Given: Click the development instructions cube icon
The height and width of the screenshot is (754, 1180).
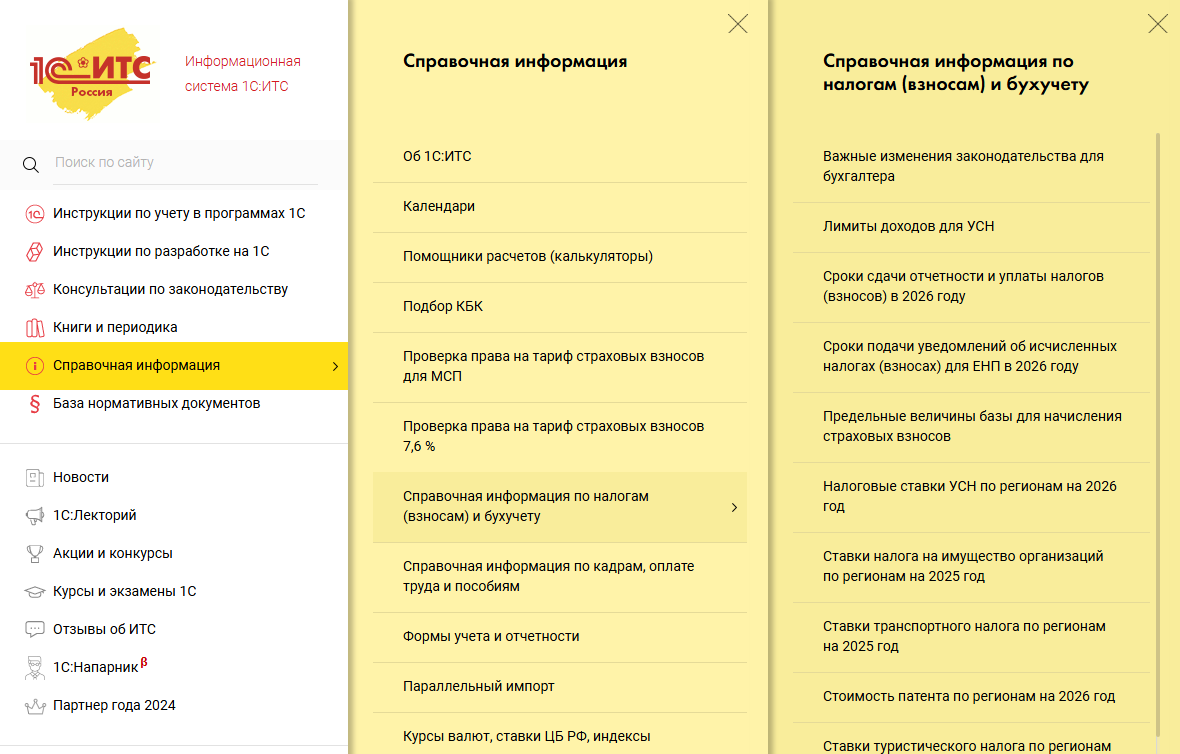Looking at the screenshot, I should [35, 251].
